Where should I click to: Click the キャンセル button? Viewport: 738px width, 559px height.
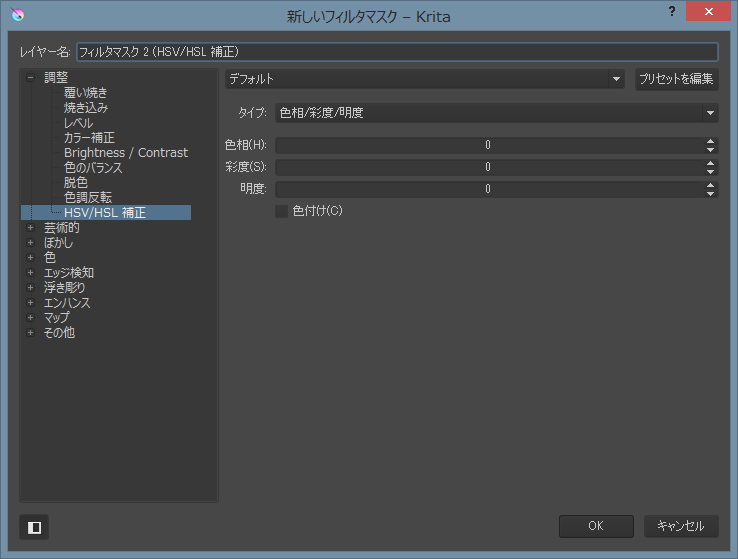681,526
